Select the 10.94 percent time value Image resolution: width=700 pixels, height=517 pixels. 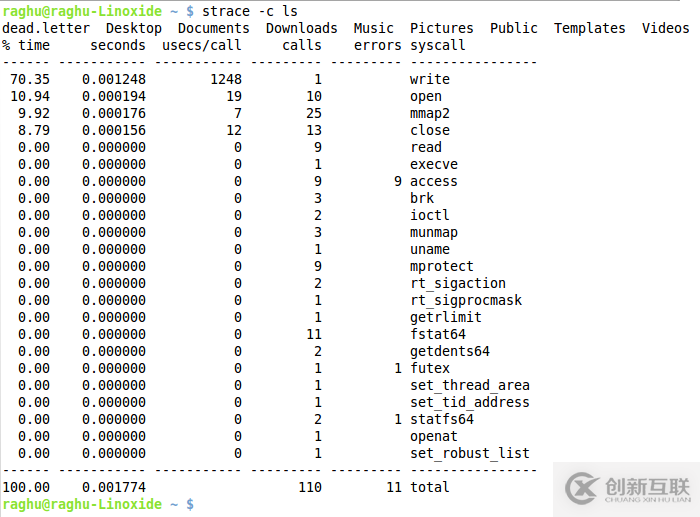tap(30, 96)
